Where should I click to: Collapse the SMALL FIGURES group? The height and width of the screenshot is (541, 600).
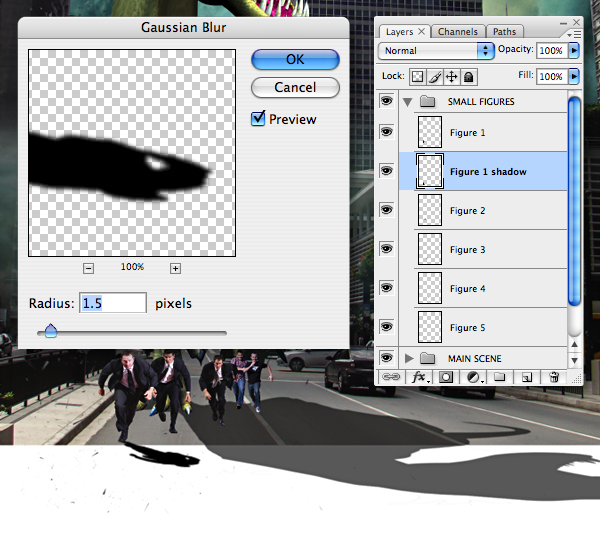click(408, 102)
